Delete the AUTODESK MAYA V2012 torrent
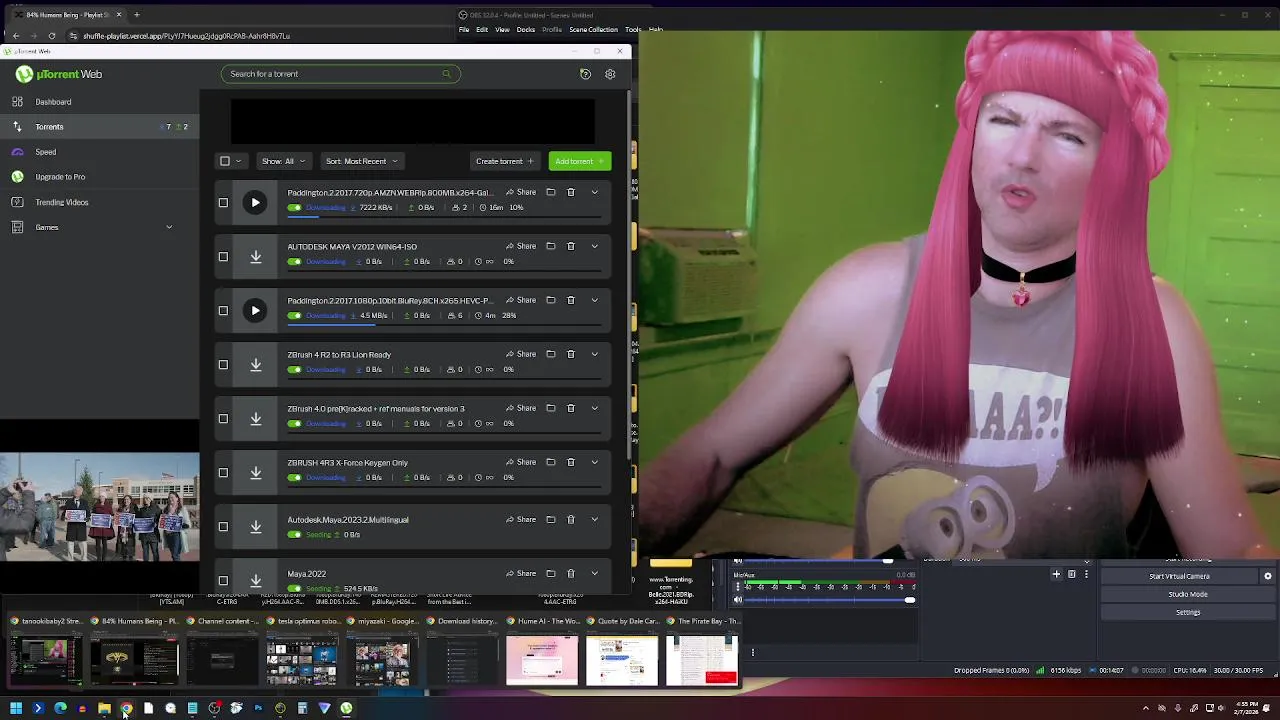Image resolution: width=1280 pixels, height=720 pixels. click(x=571, y=246)
